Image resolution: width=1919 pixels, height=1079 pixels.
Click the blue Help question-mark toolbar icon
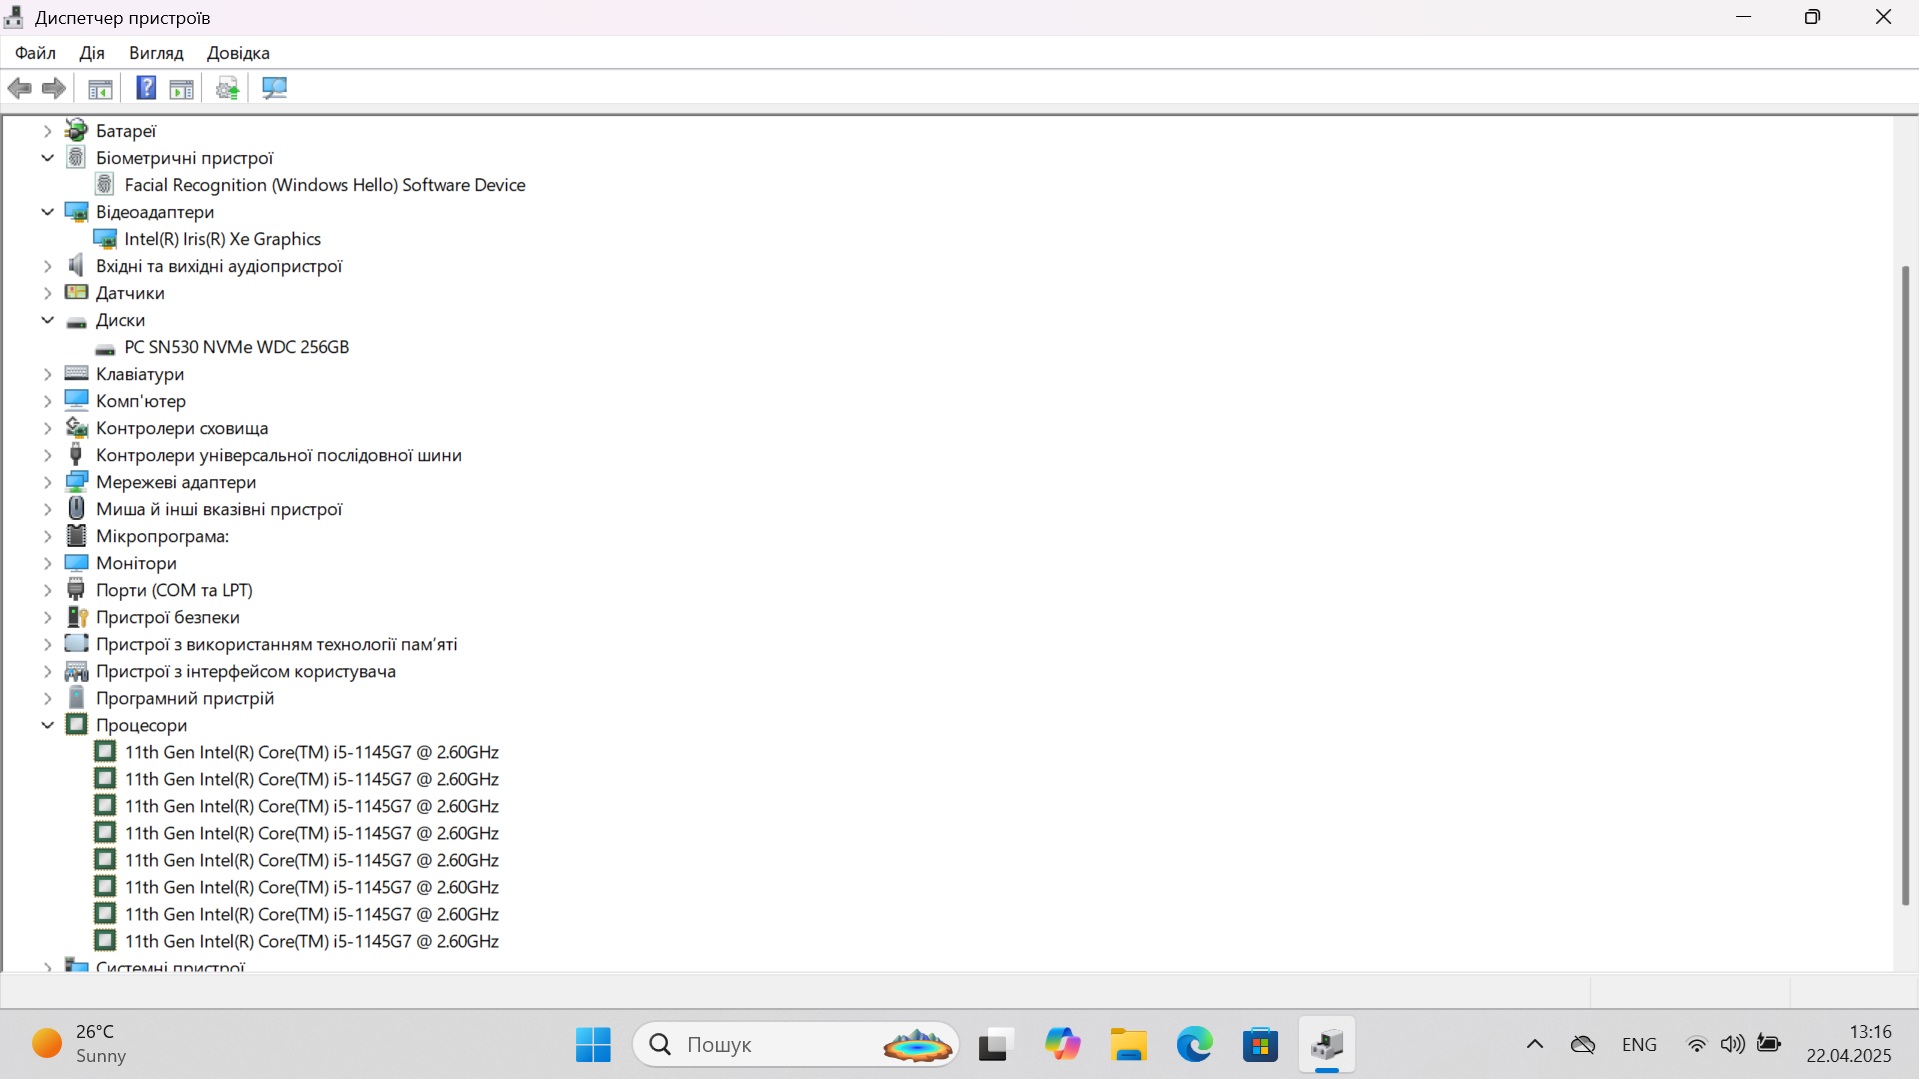pos(146,88)
